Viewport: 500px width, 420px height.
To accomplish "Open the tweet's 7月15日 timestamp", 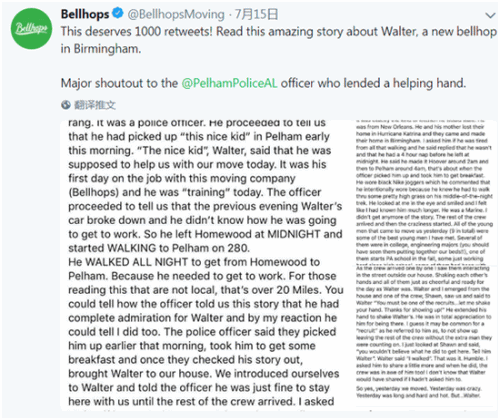I will pos(256,14).
